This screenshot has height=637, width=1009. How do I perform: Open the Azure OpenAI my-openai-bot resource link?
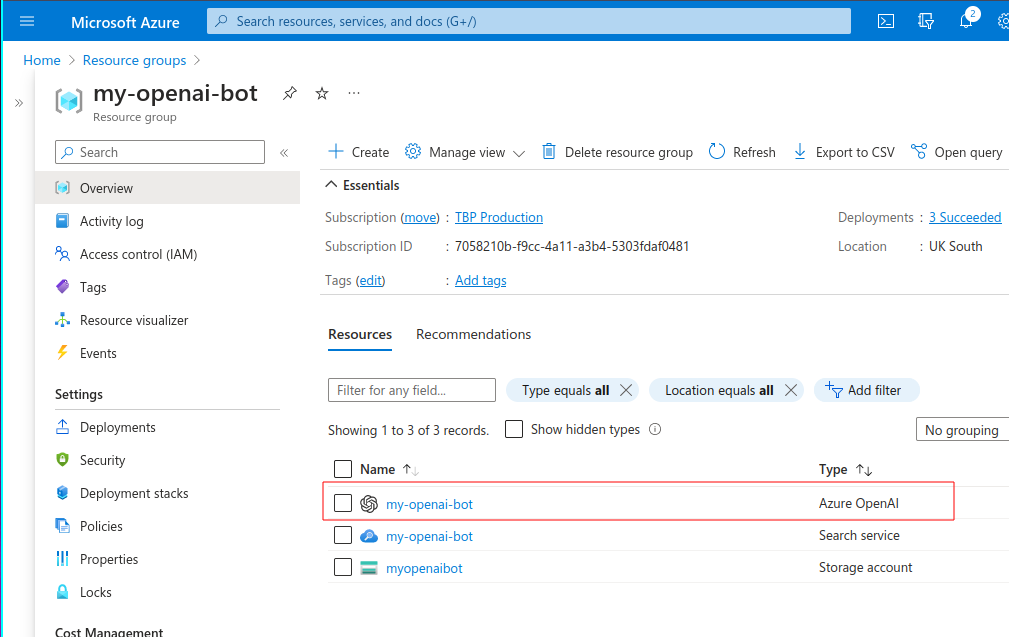429,504
